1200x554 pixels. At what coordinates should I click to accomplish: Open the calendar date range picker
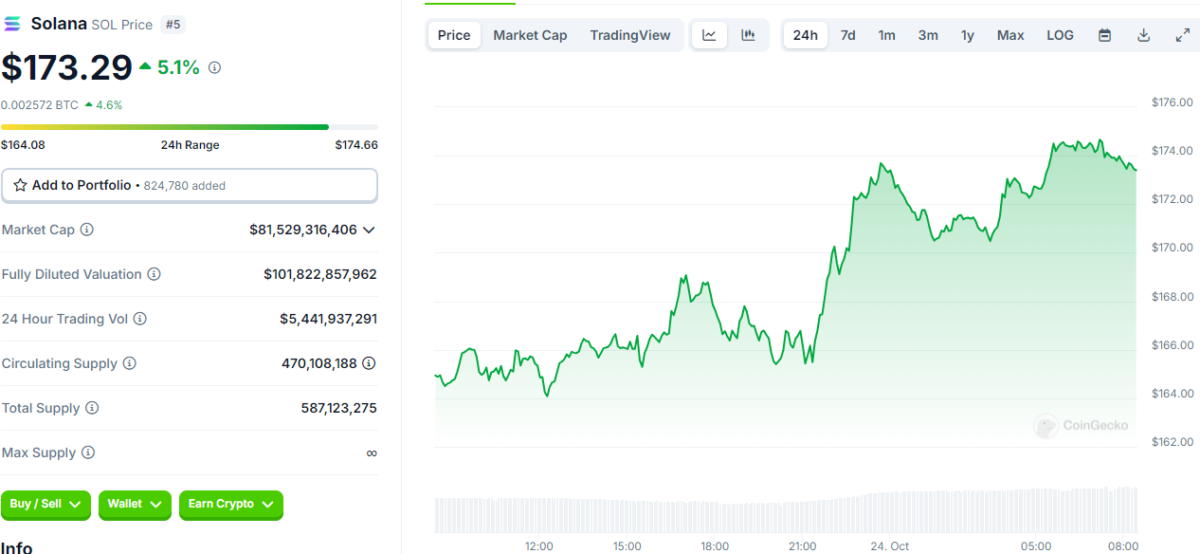pyautogui.click(x=1105, y=35)
